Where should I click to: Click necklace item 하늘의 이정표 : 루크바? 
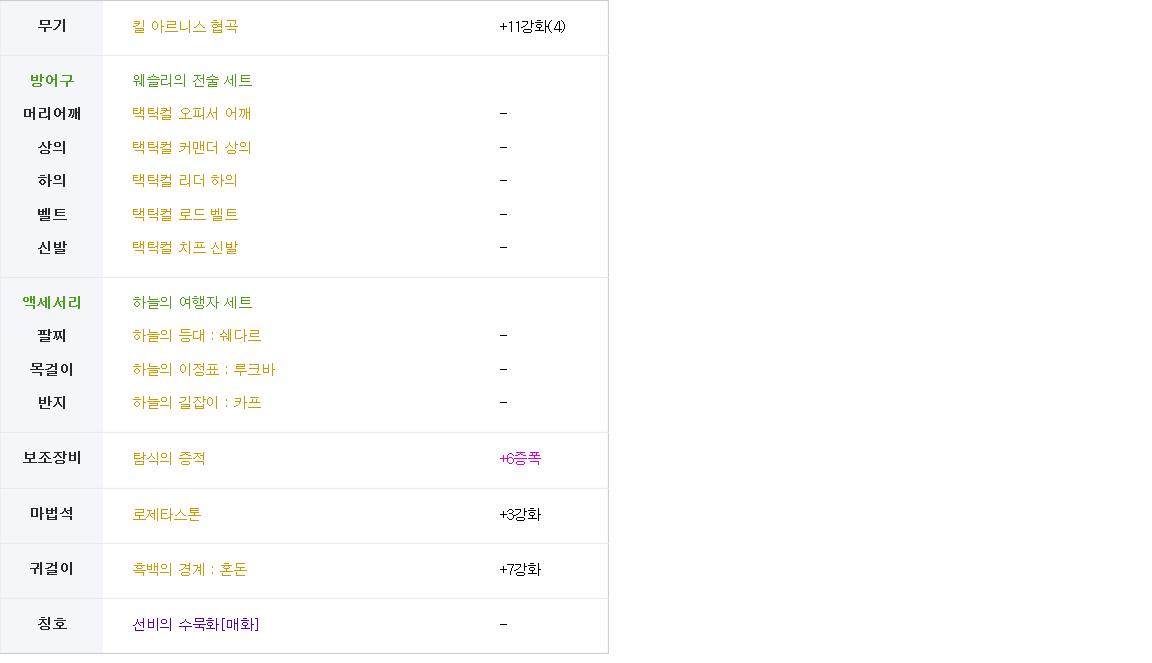(203, 370)
